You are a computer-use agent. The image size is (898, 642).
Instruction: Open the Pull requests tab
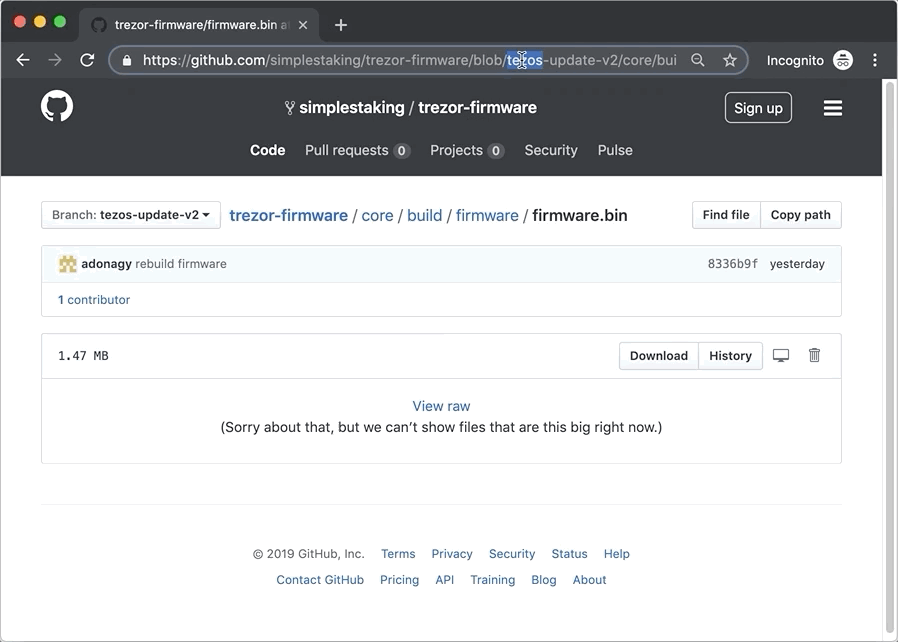pos(357,150)
